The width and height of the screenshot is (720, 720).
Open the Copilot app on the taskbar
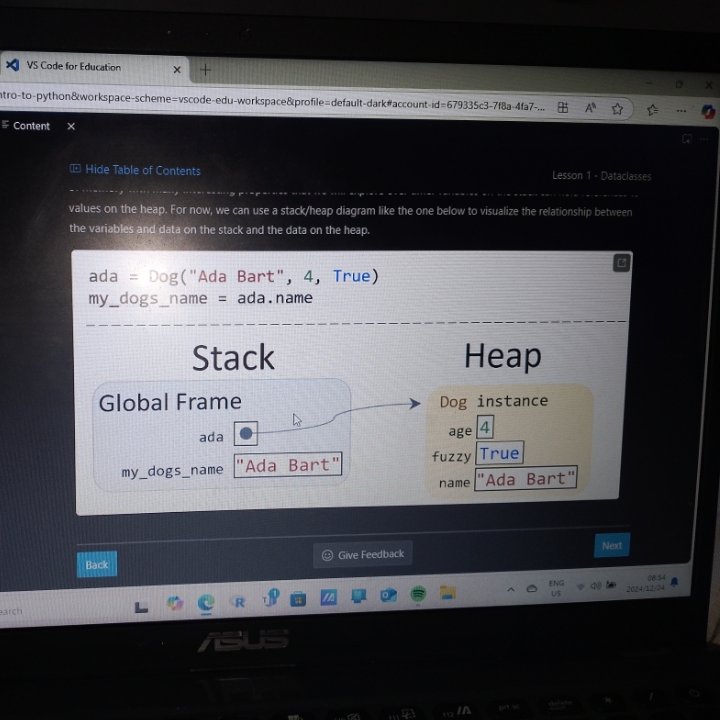point(175,602)
